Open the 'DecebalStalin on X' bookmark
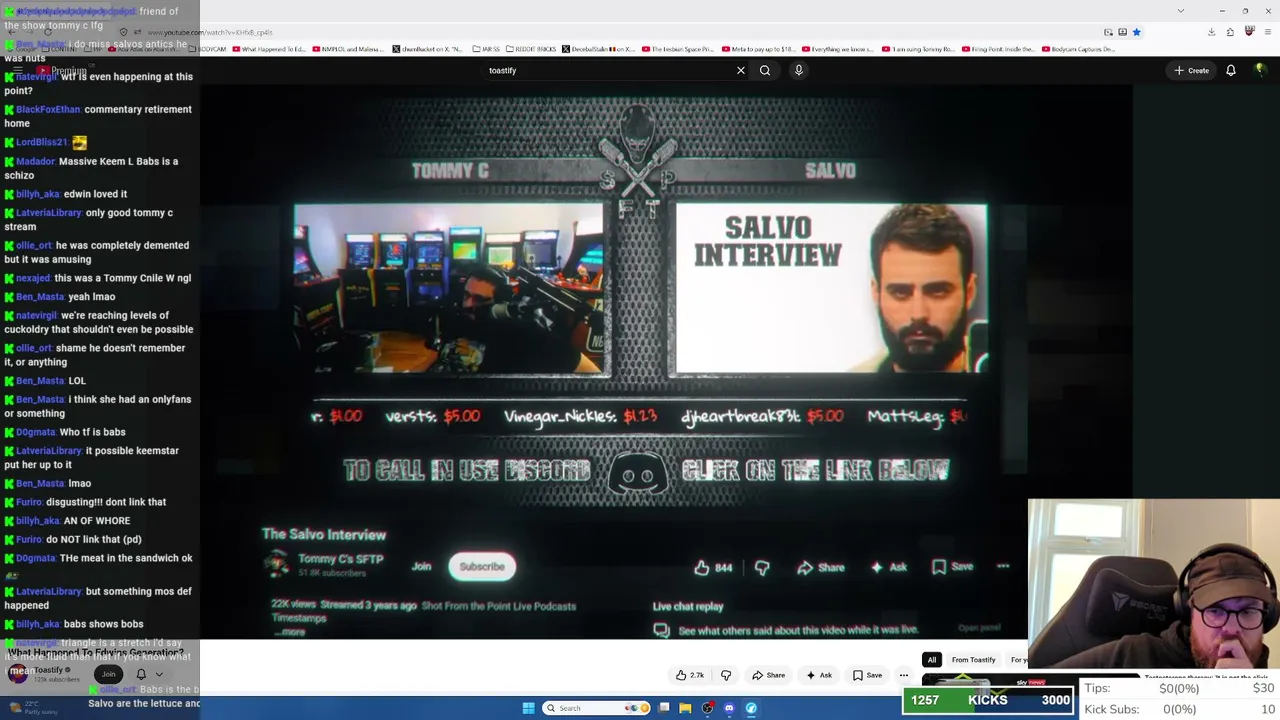This screenshot has height=720, width=1280. click(599, 49)
